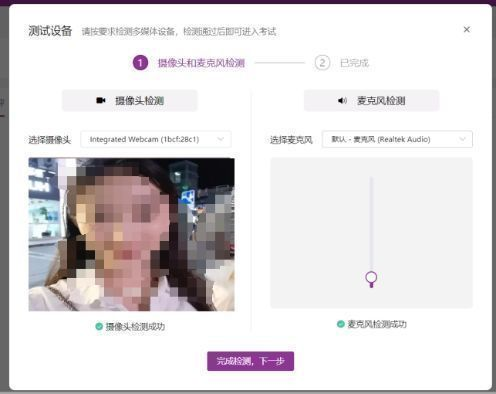Click the 选择麦克风 label
Screen dimensions: 496x394
click(x=291, y=140)
